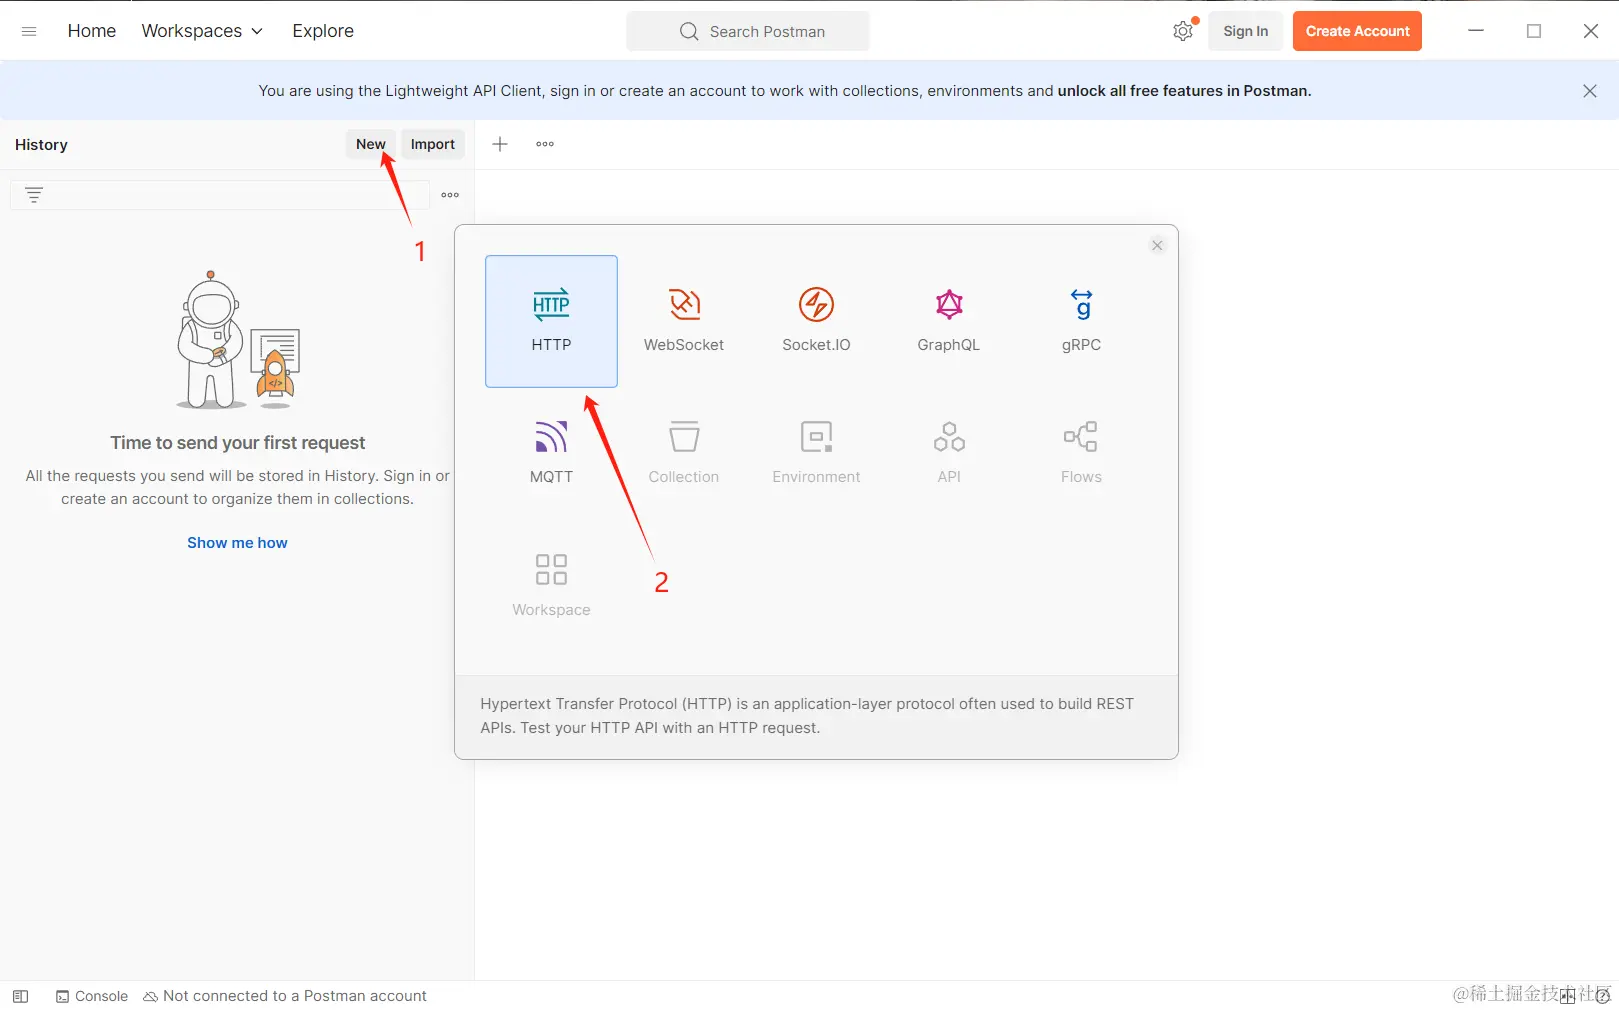Open the hamburger menu icon

pyautogui.click(x=29, y=31)
